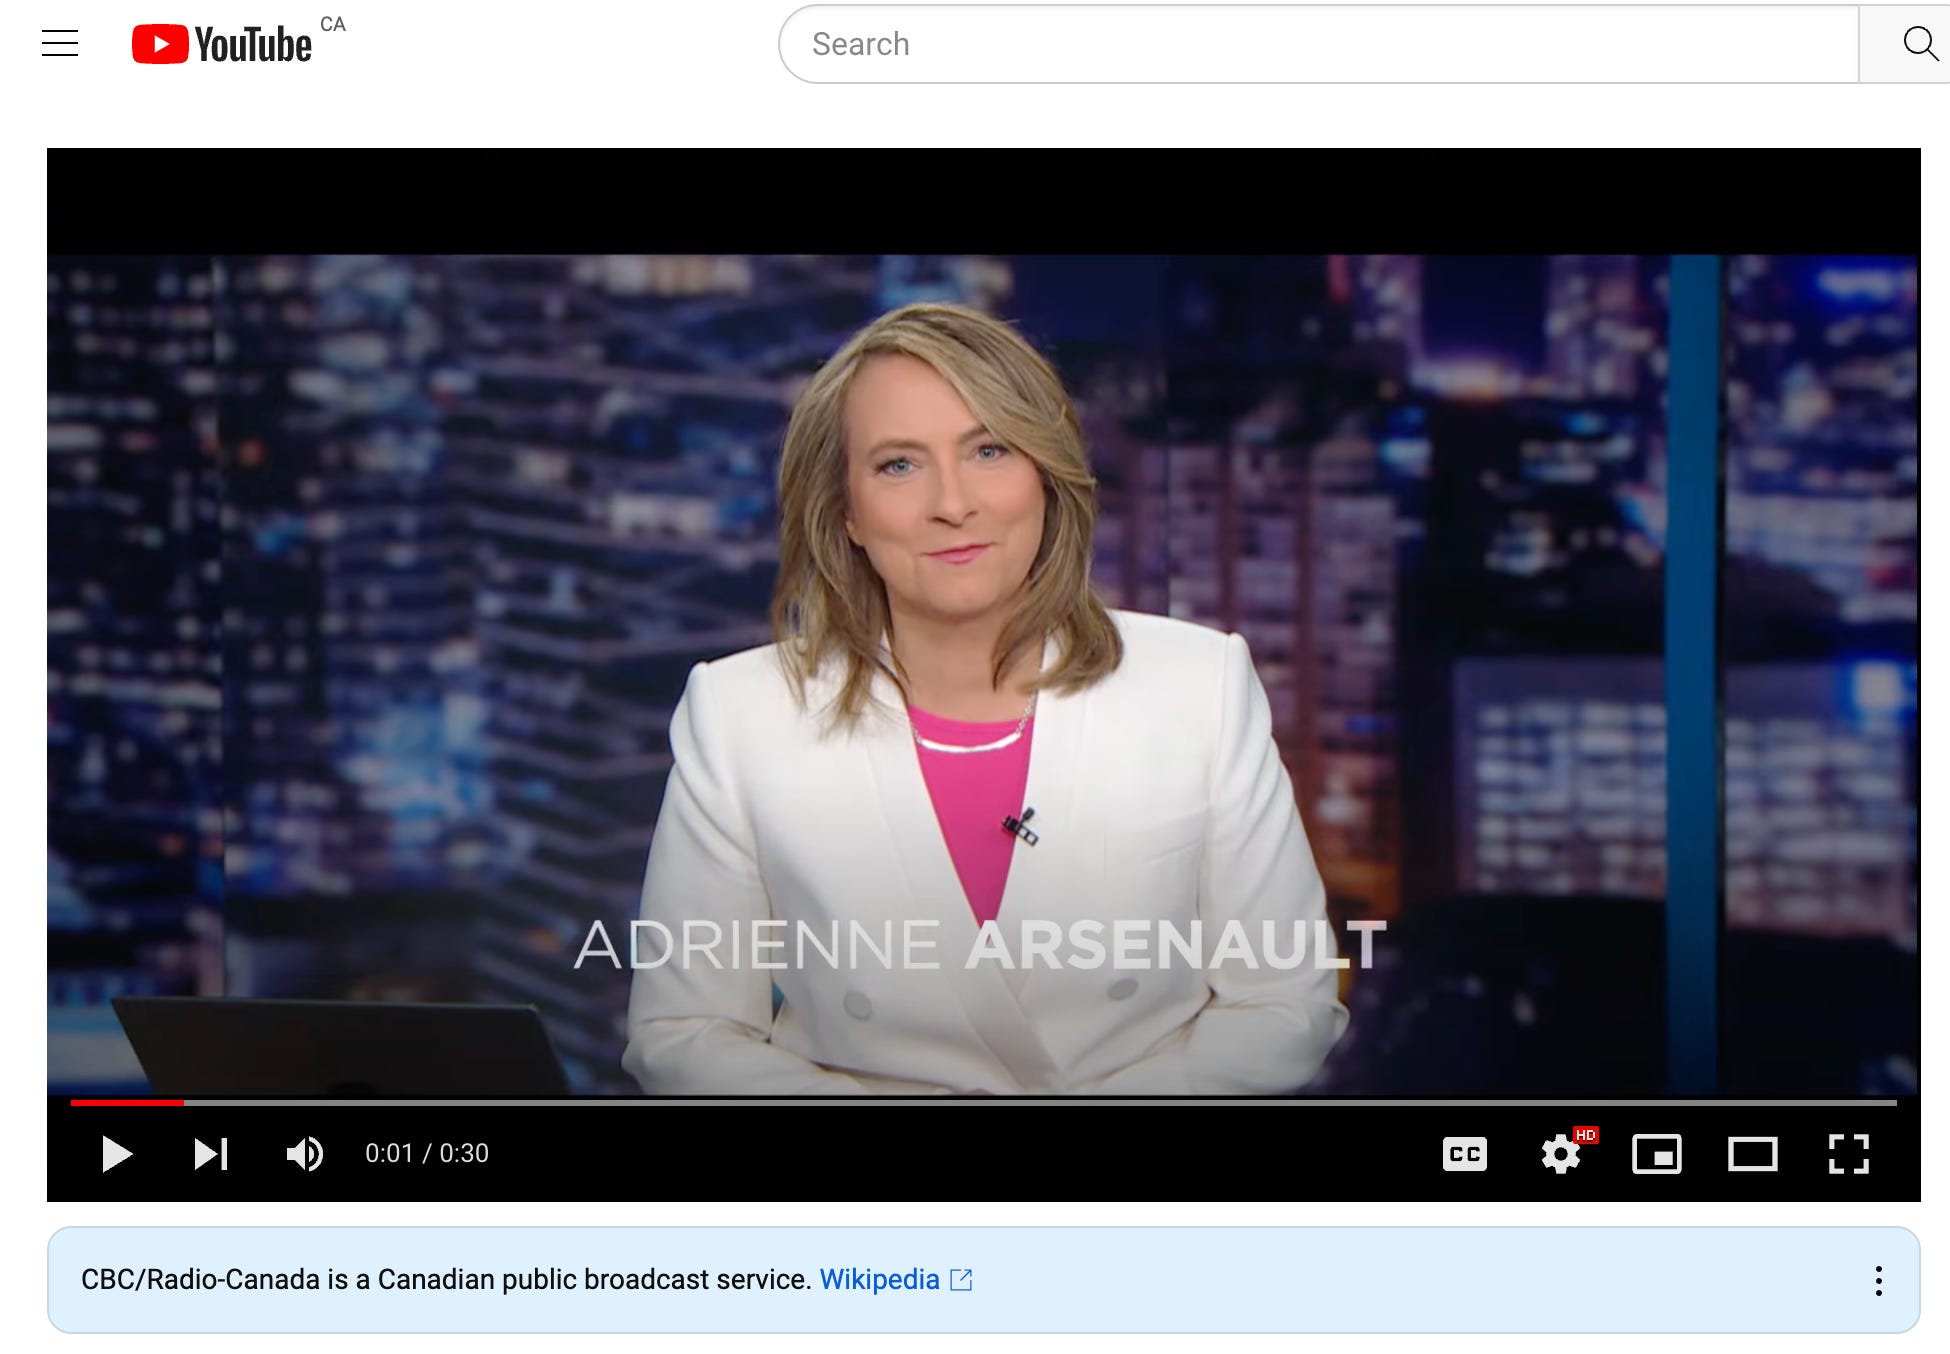
Task: Open info panel three-dot options
Action: click(1878, 1280)
